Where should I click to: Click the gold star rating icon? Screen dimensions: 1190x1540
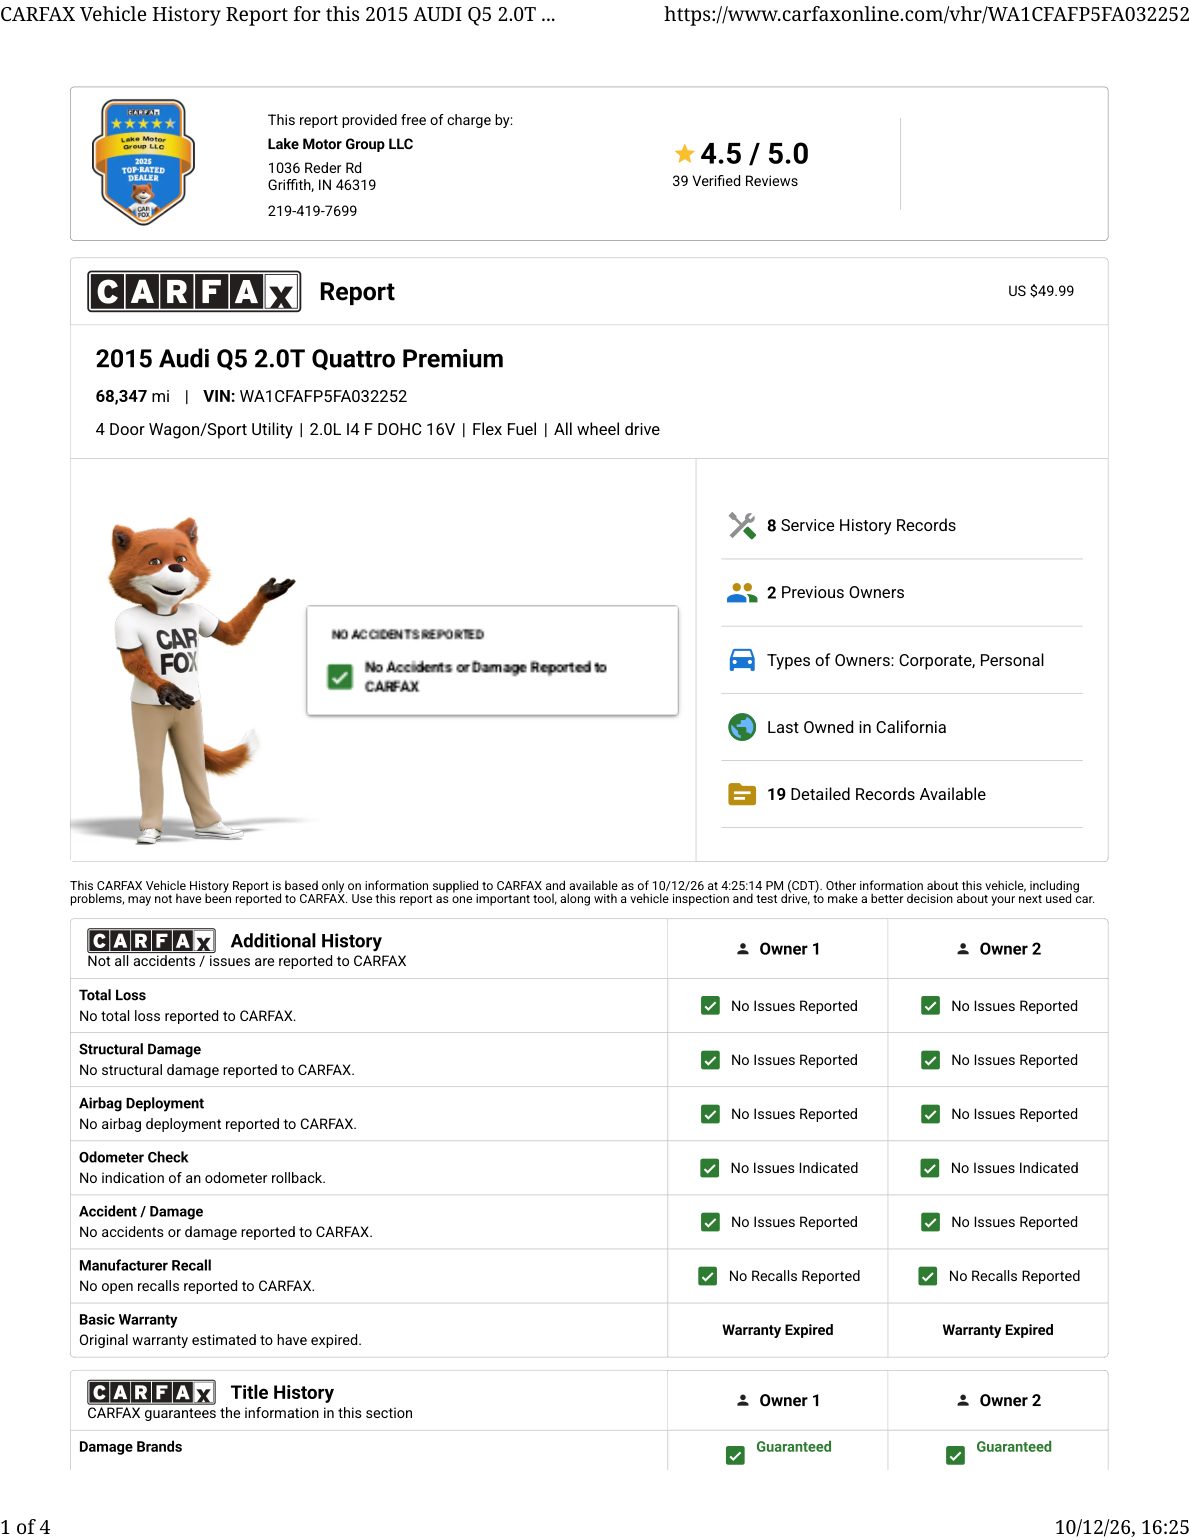coord(684,154)
